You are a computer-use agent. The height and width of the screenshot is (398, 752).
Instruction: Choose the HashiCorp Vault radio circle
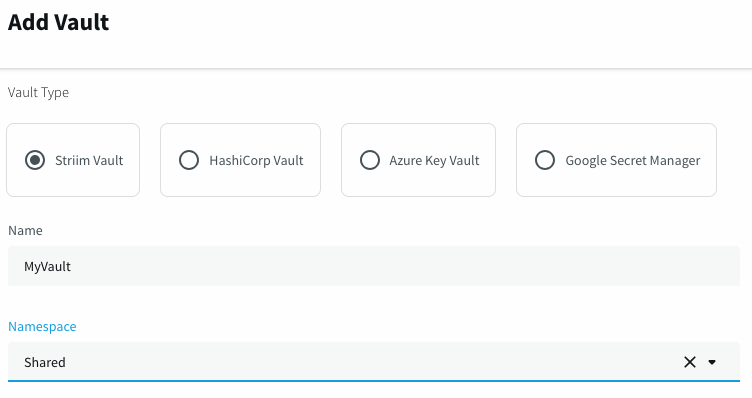coord(189,160)
